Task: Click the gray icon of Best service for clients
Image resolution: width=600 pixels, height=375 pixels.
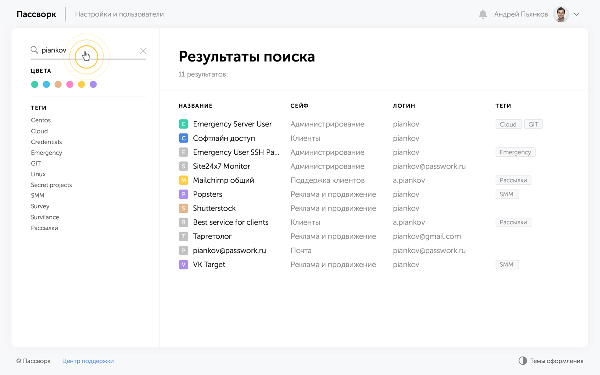Action: [x=183, y=222]
